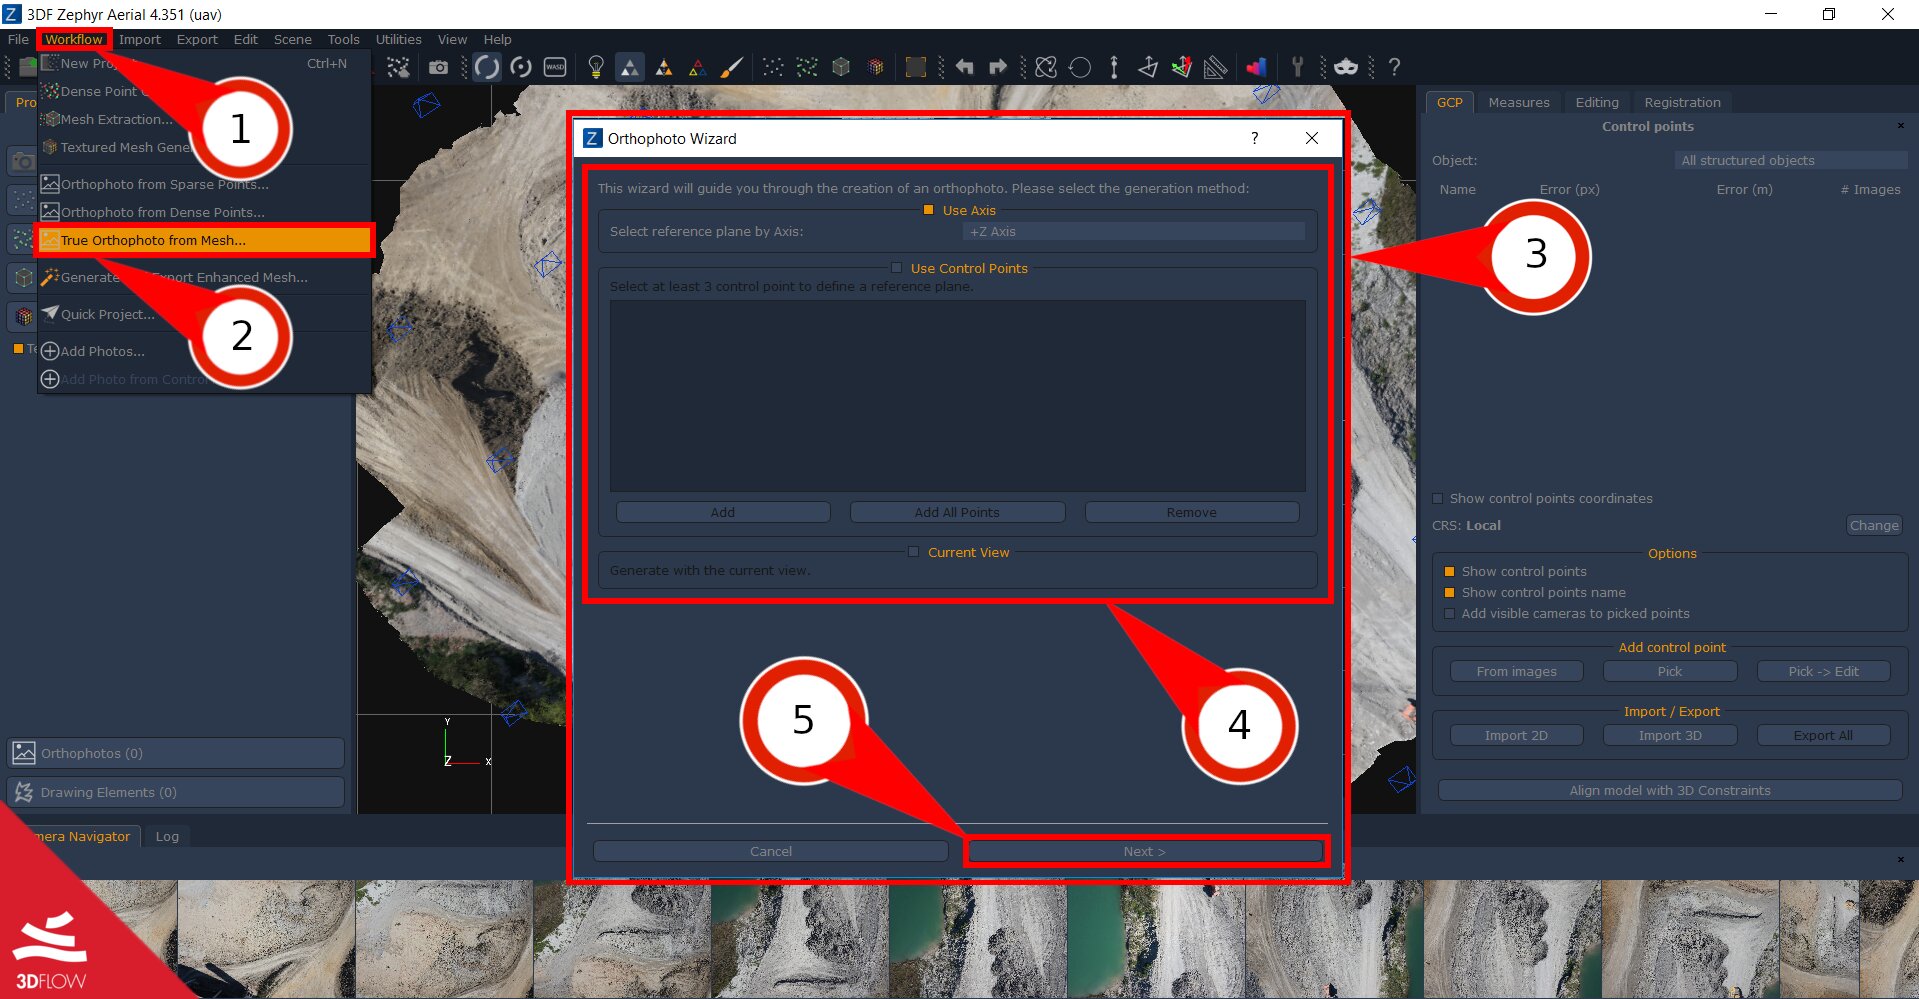This screenshot has height=999, width=1919.
Task: Switch to the Log tab
Action: [x=167, y=836]
